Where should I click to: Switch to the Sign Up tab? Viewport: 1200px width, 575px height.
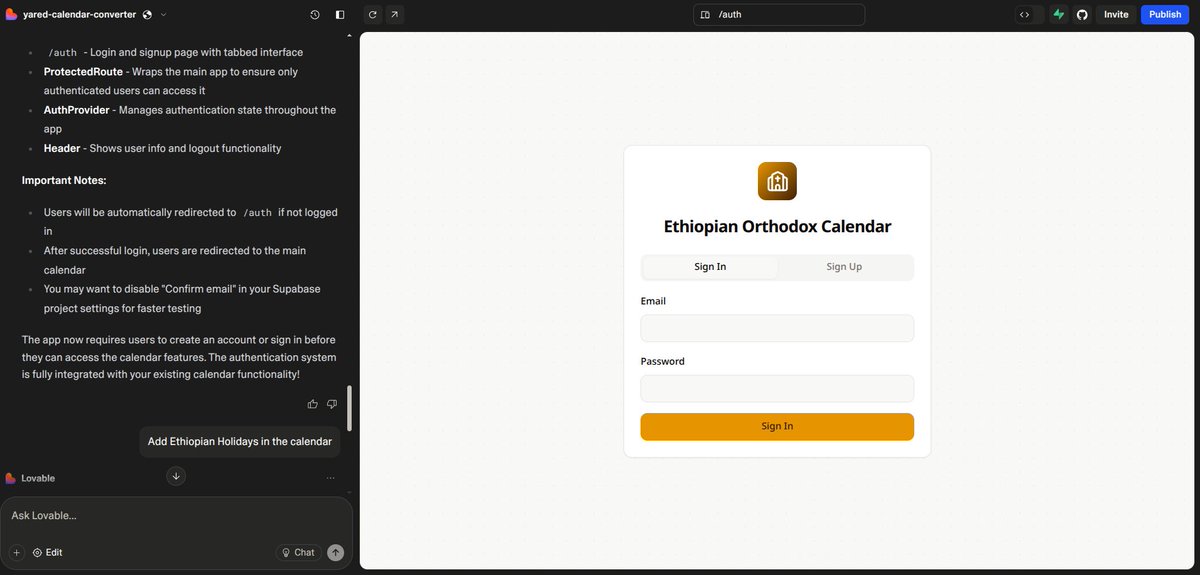844,267
